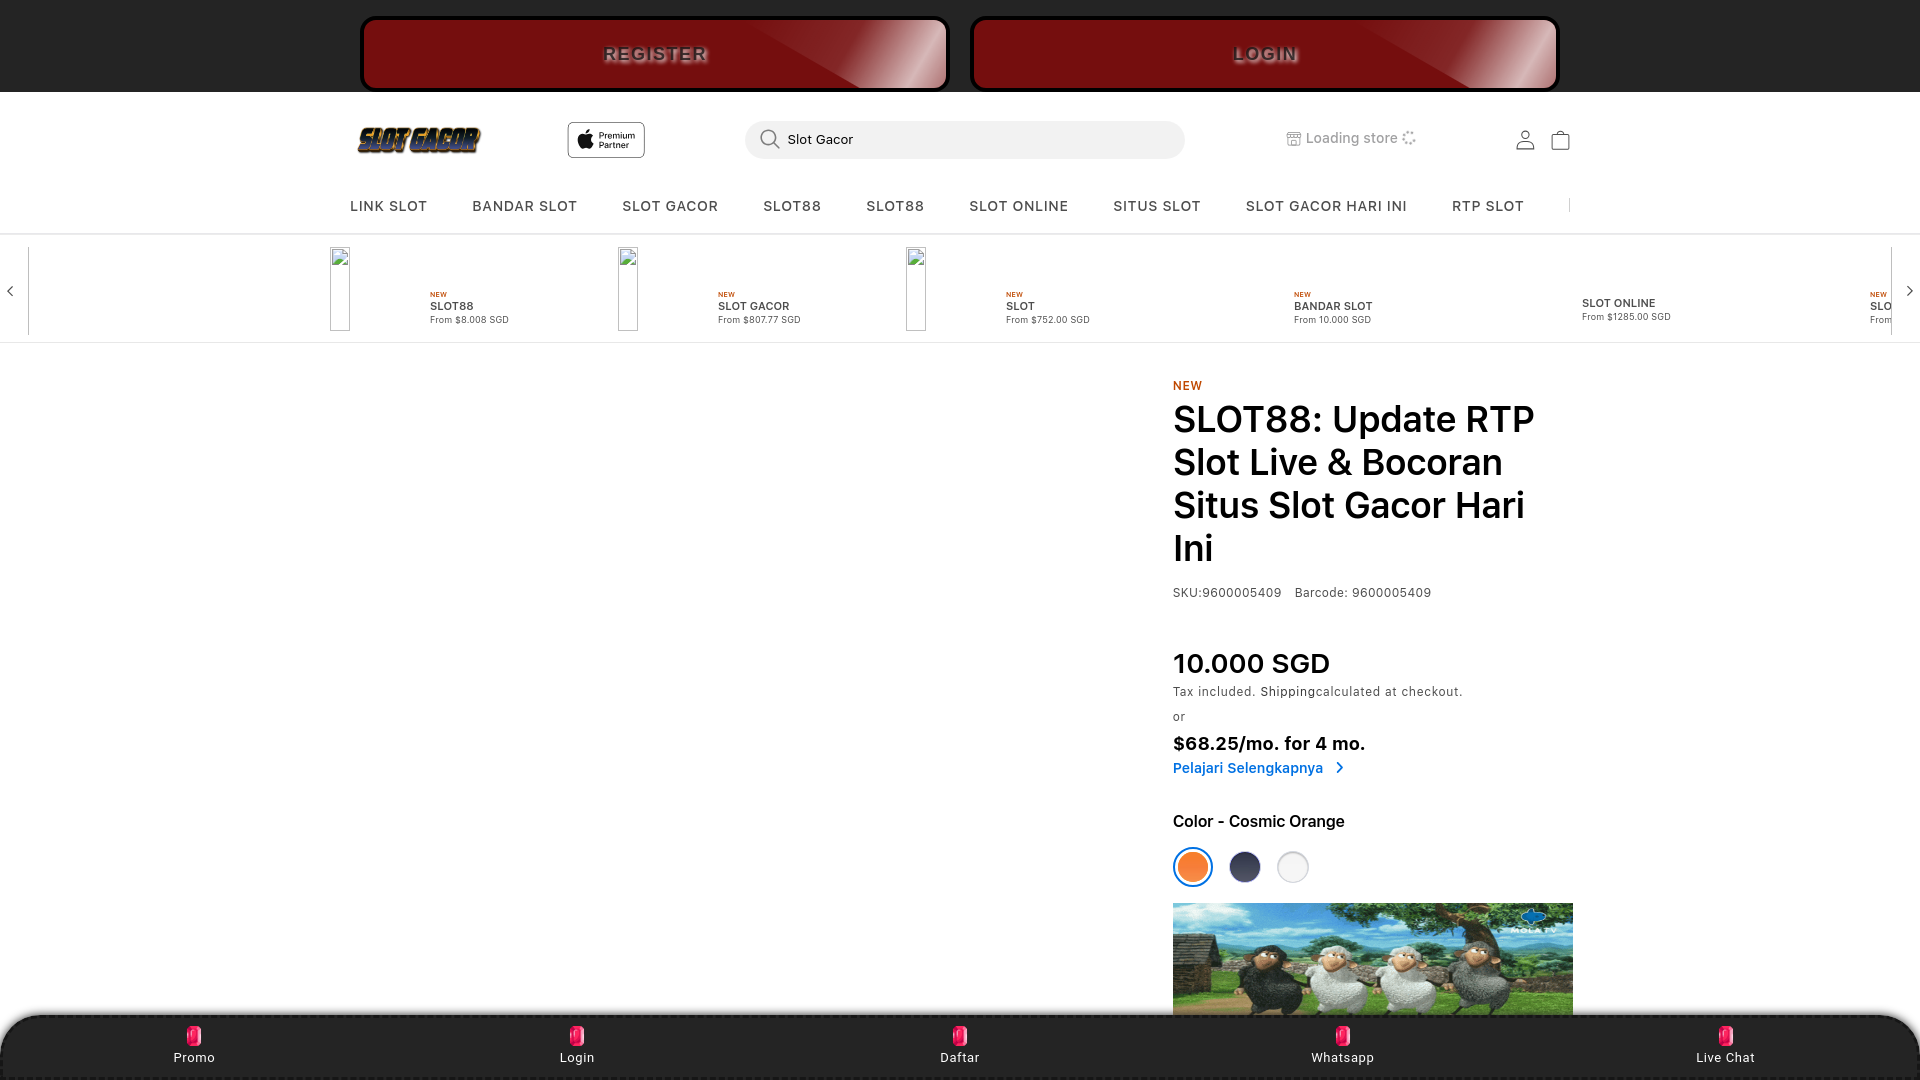Open Live Chat from bottom bar

click(1725, 1036)
